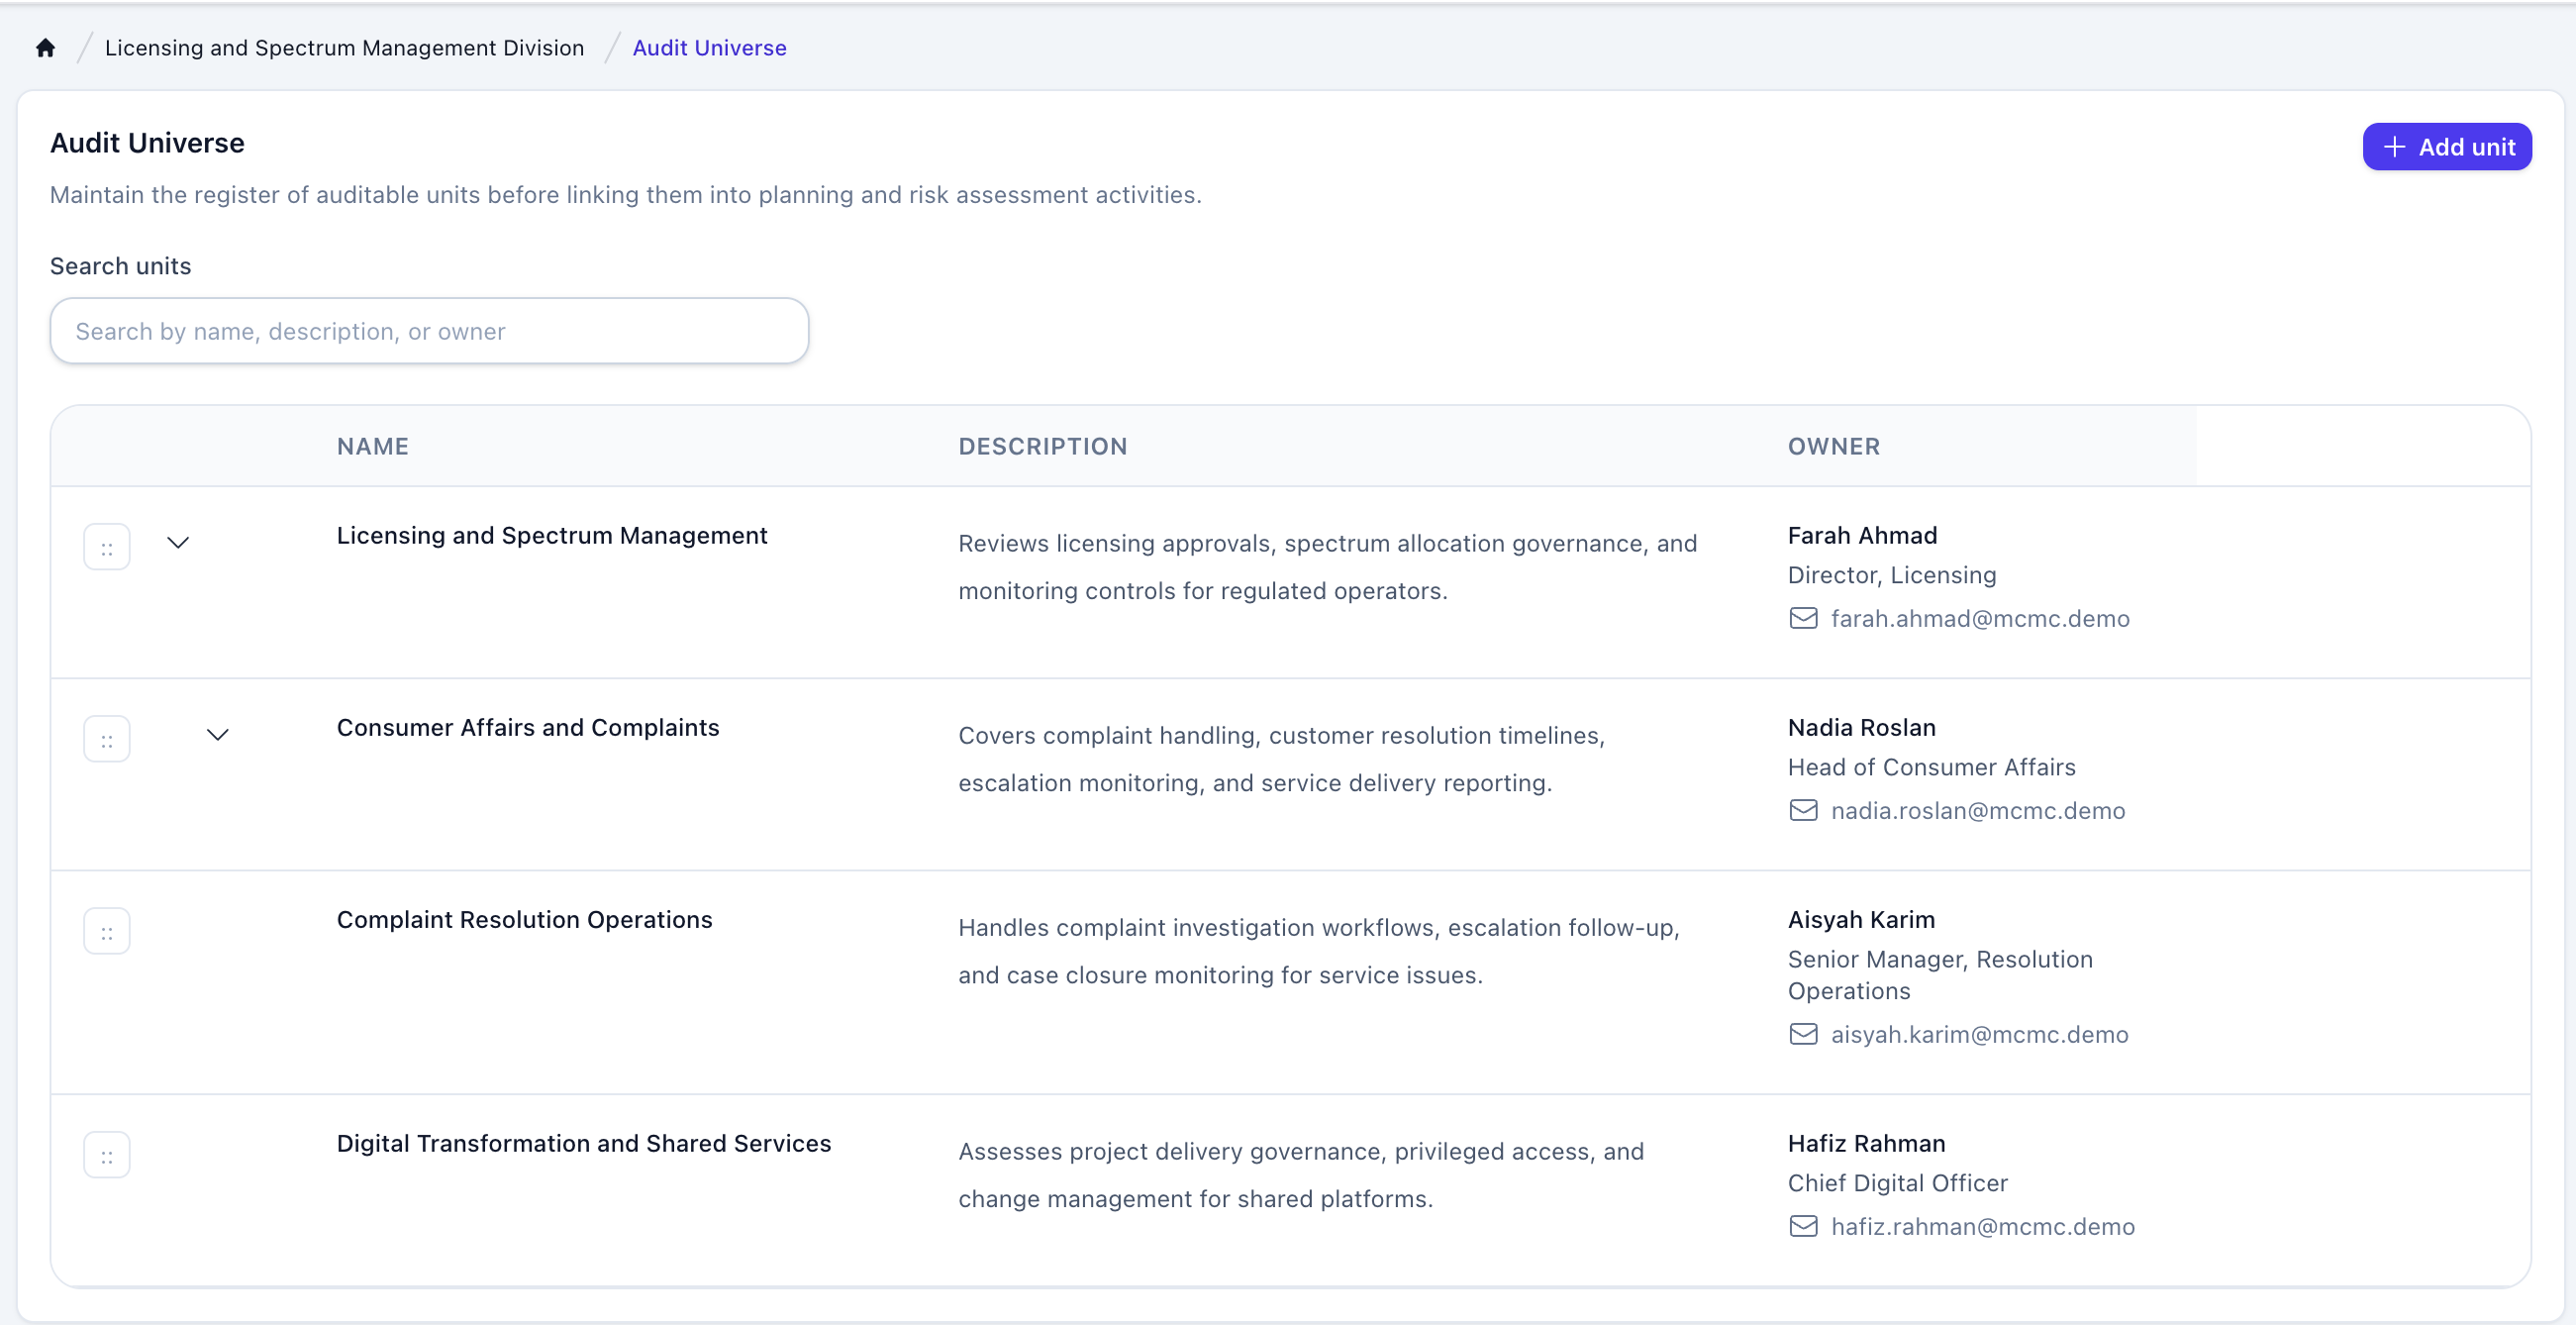Select the Complaint Resolution Operations unit name

pyautogui.click(x=525, y=920)
